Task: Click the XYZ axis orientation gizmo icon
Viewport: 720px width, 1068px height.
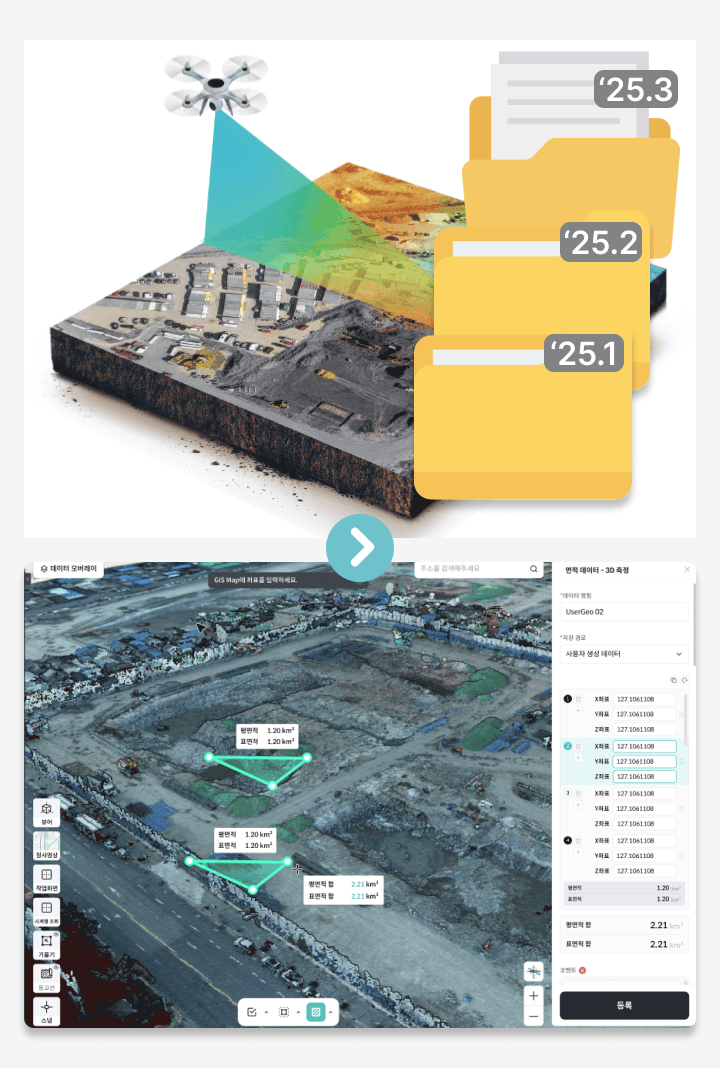Action: click(x=534, y=971)
